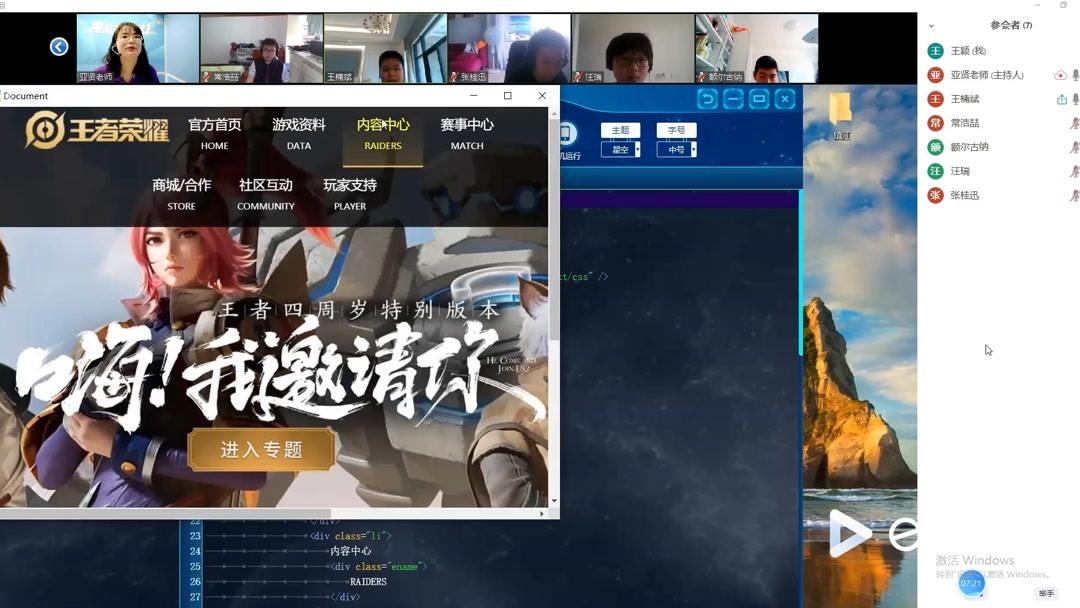Click the scrollbar up arrow in the Document window
Viewport: 1080px width, 608px height.
(553, 114)
